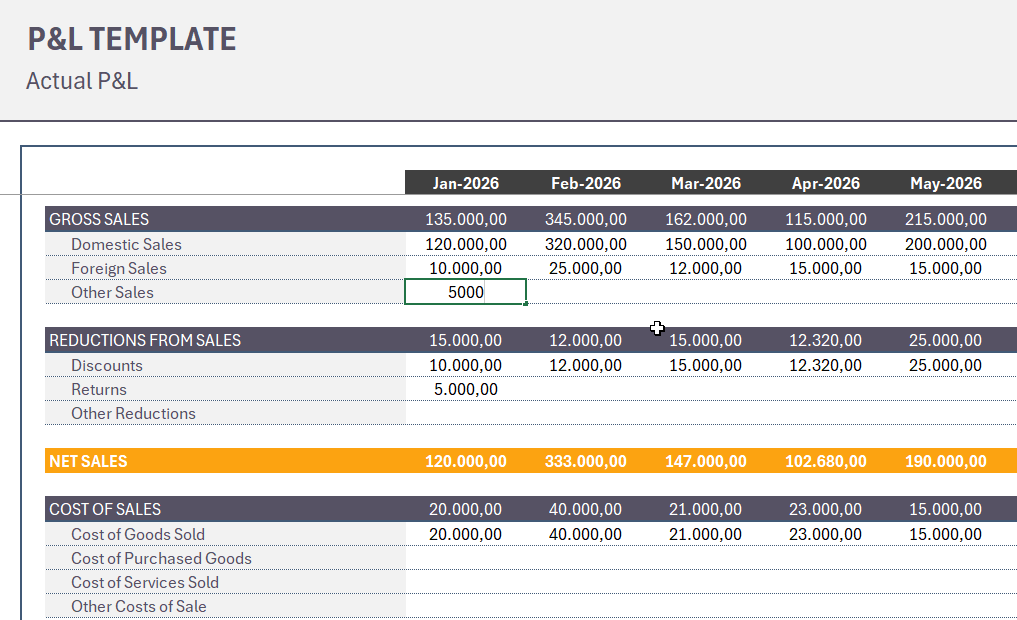This screenshot has width=1017, height=620.
Task: Click the Other Reductions row label
Action: [x=133, y=413]
